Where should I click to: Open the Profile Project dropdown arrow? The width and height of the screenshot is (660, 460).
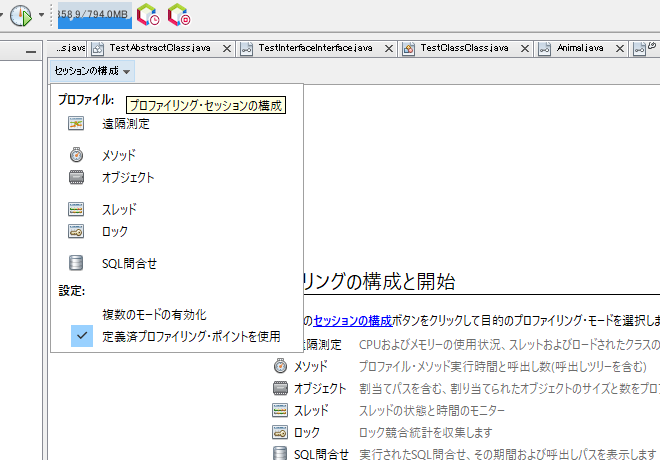(x=41, y=15)
